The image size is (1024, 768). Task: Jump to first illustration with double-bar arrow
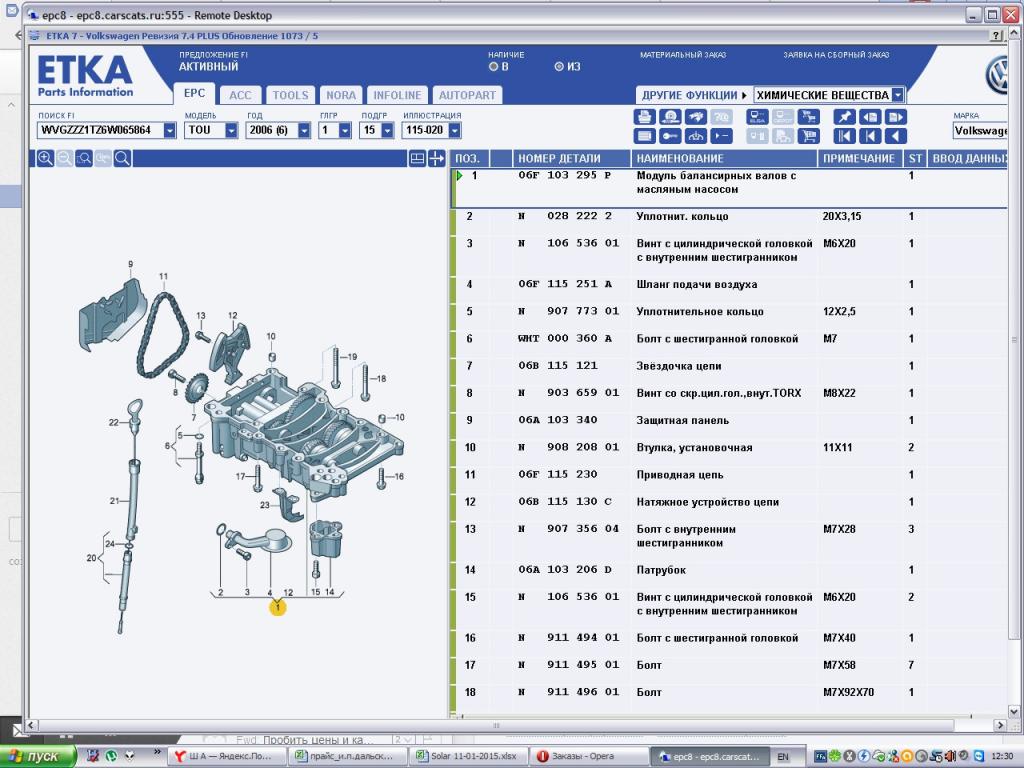pyautogui.click(x=844, y=136)
